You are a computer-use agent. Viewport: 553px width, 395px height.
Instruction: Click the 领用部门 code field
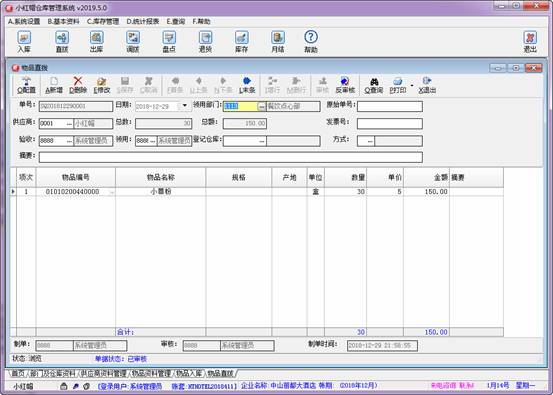tap(241, 106)
